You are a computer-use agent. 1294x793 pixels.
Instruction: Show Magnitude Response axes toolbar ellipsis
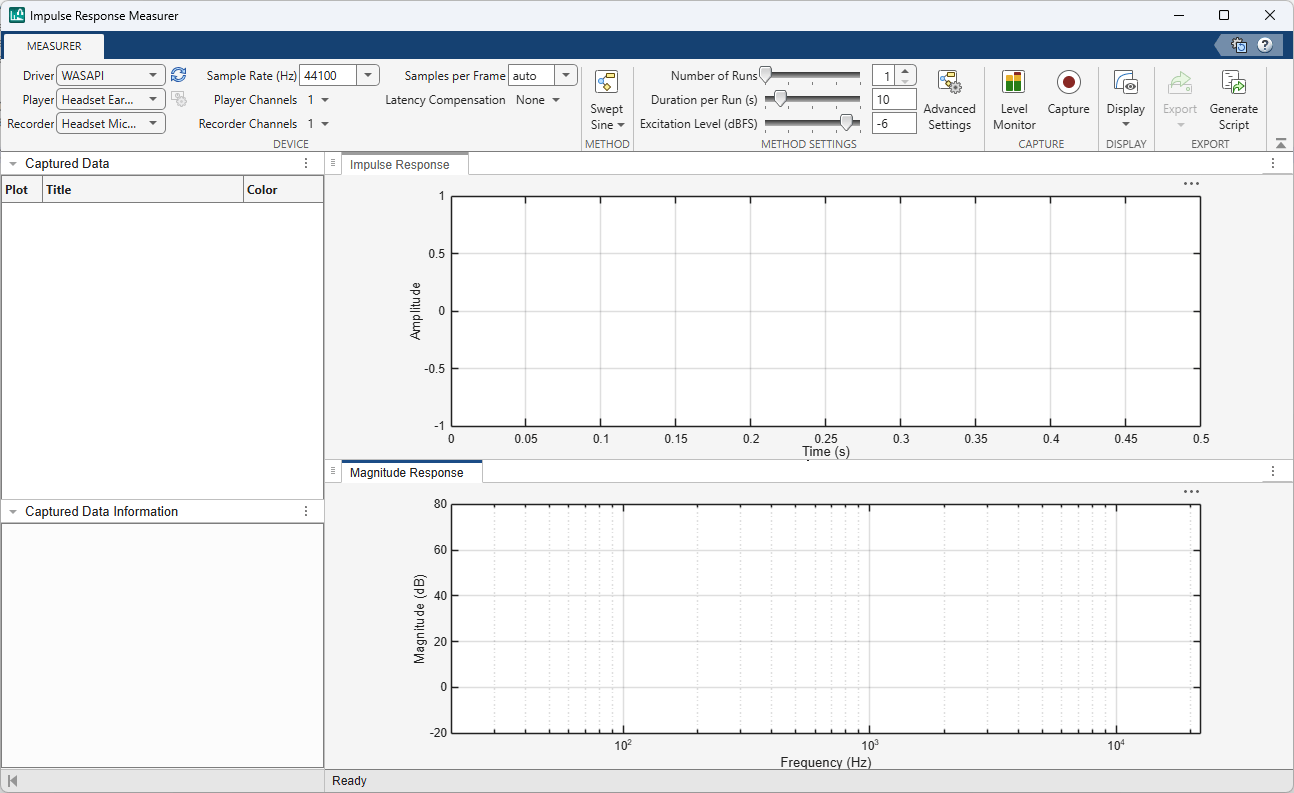1190,492
